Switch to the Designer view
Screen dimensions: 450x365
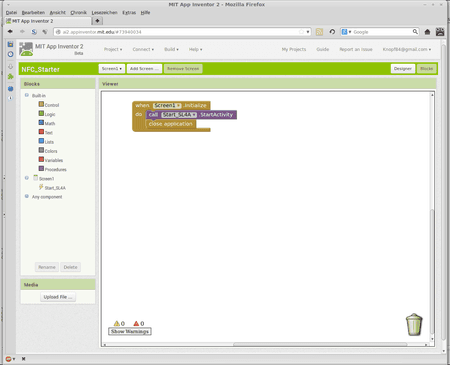point(403,69)
